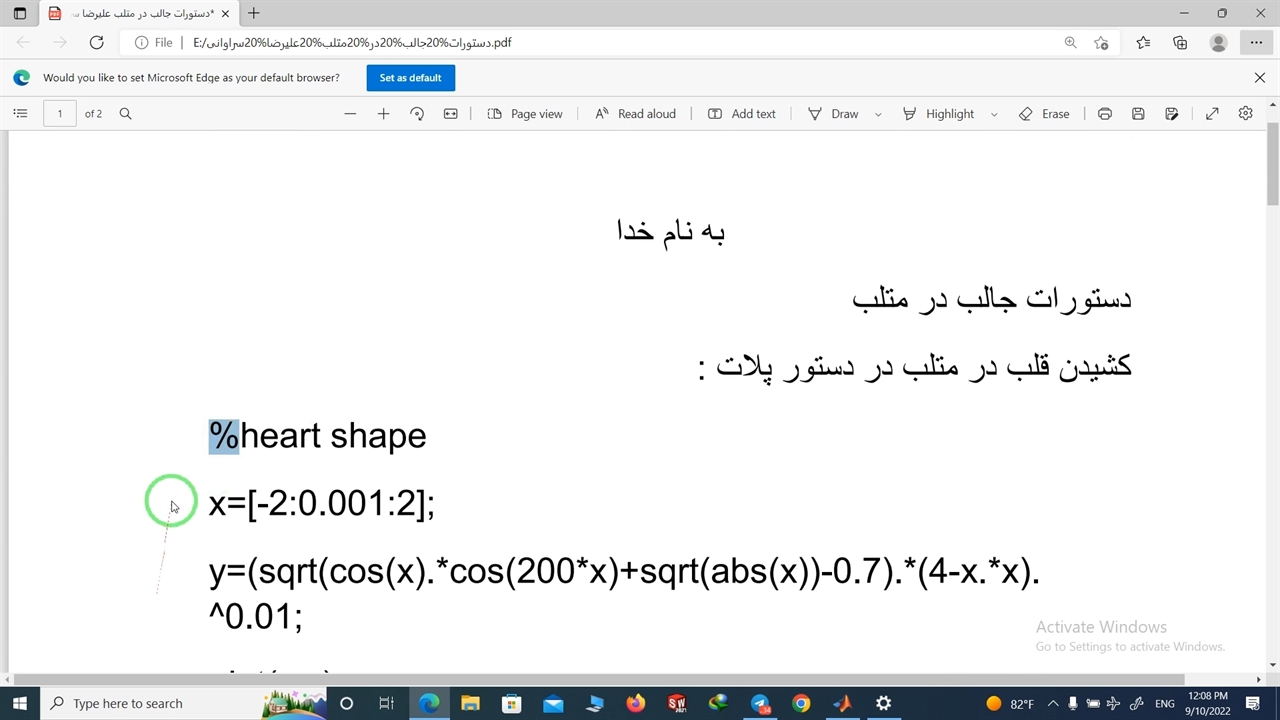
Task: Expand the Highlight color dropdown
Action: 993,114
